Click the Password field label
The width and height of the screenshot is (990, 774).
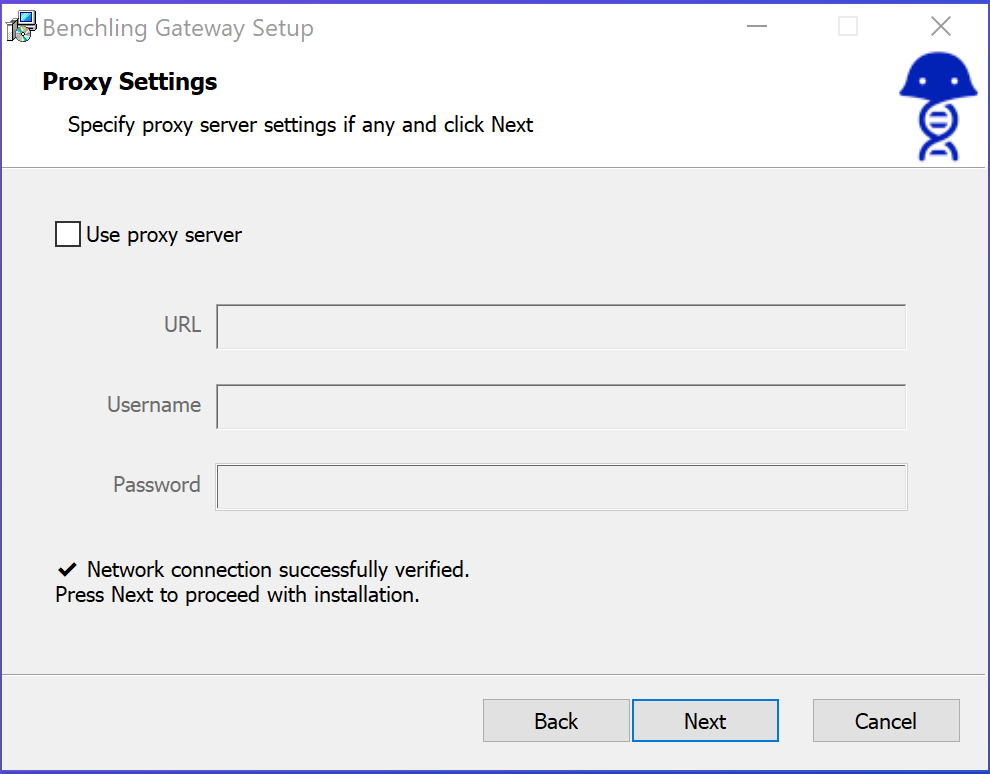click(x=157, y=485)
